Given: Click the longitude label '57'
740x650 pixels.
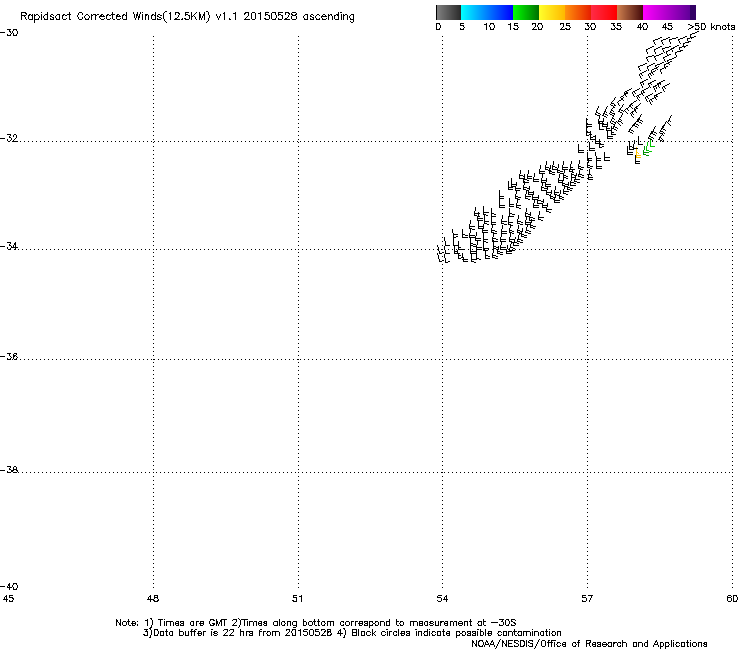Looking at the screenshot, I should coord(587,599).
